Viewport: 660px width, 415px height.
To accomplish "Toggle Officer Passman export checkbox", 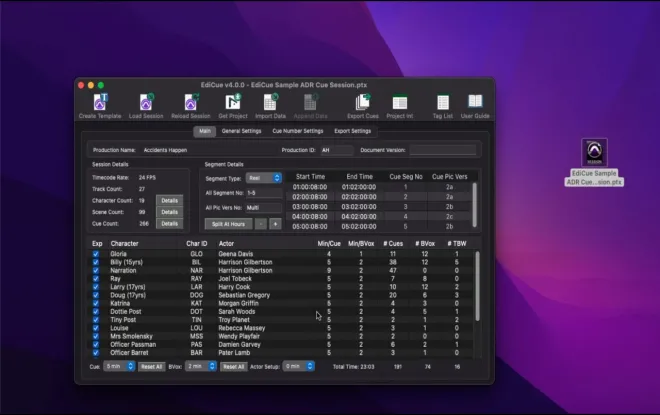I will (96, 344).
